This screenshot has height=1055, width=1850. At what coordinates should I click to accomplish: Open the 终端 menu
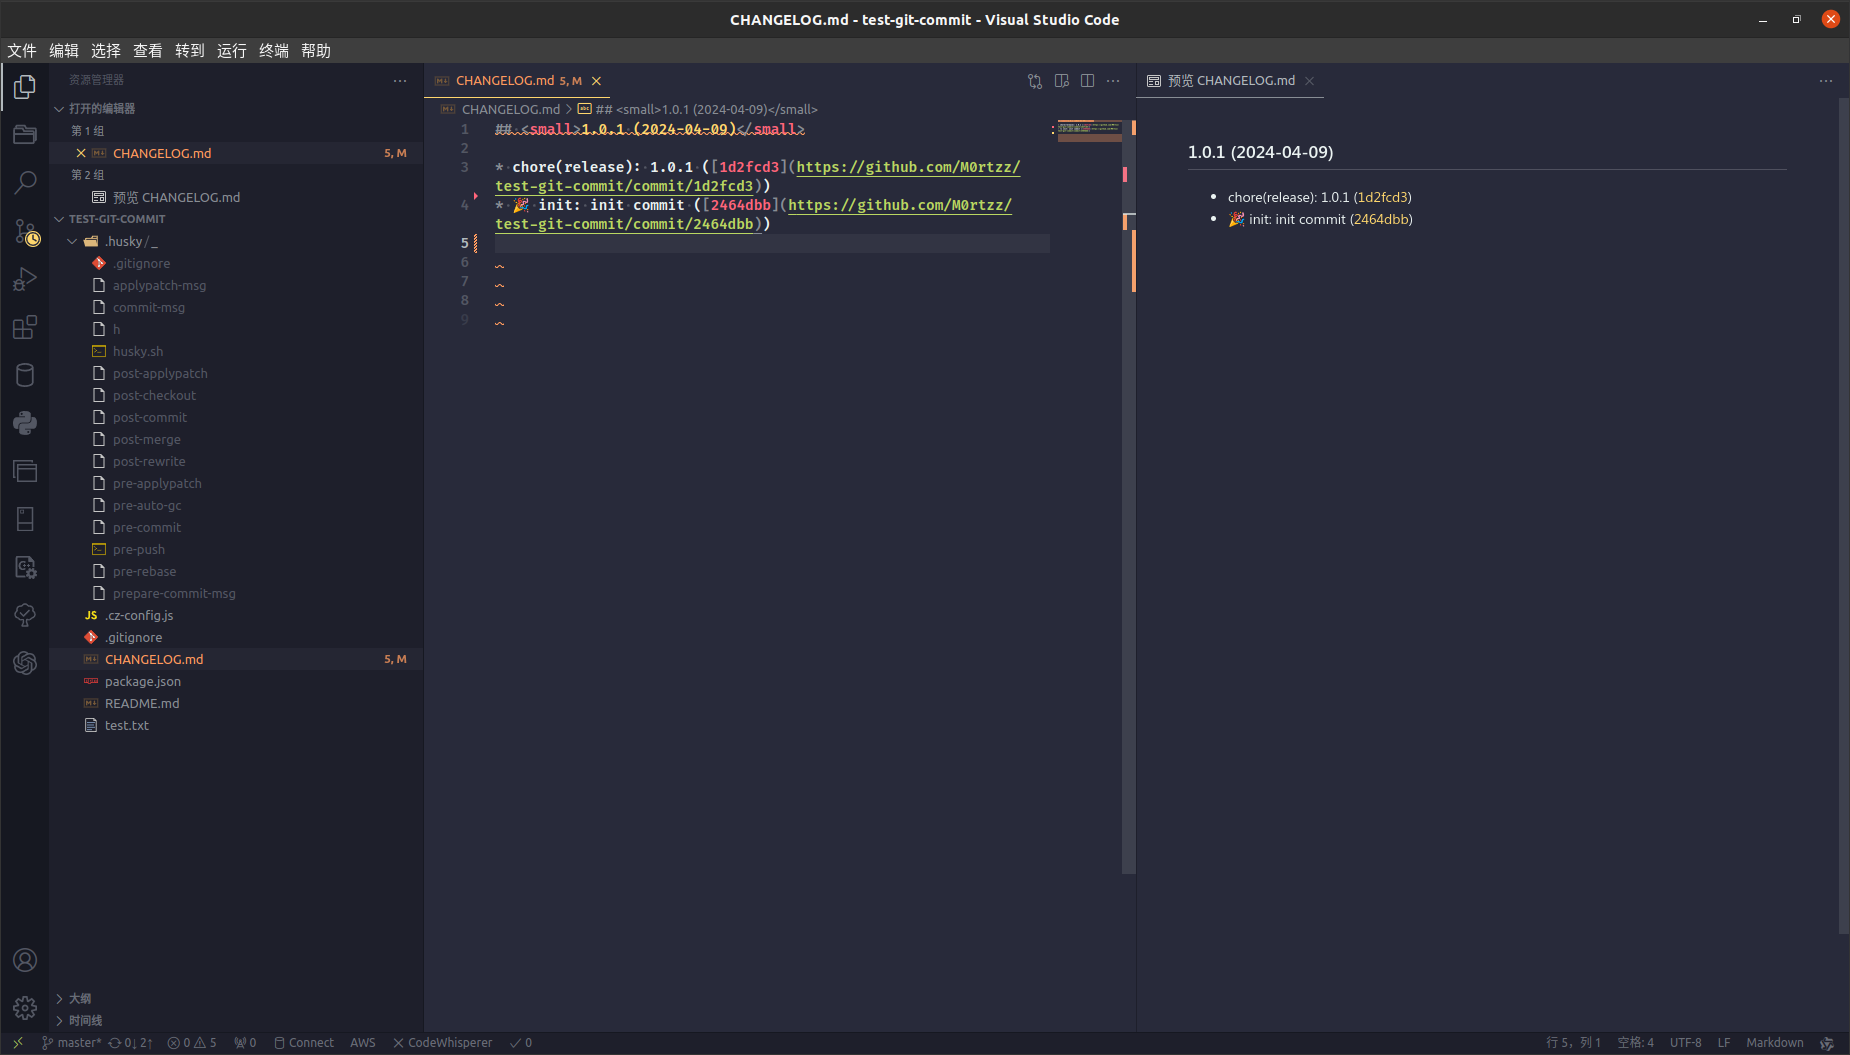274,50
